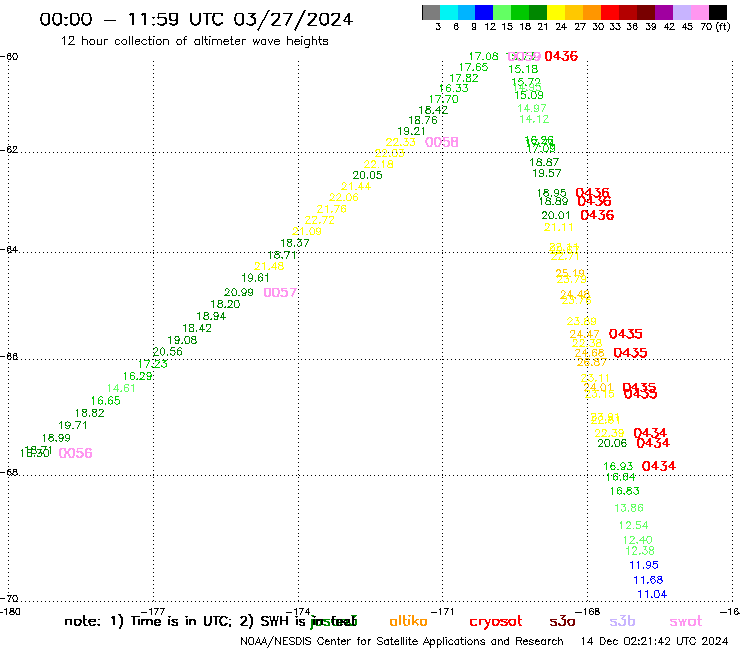Click the cryosat satellite legend label

pos(496,622)
